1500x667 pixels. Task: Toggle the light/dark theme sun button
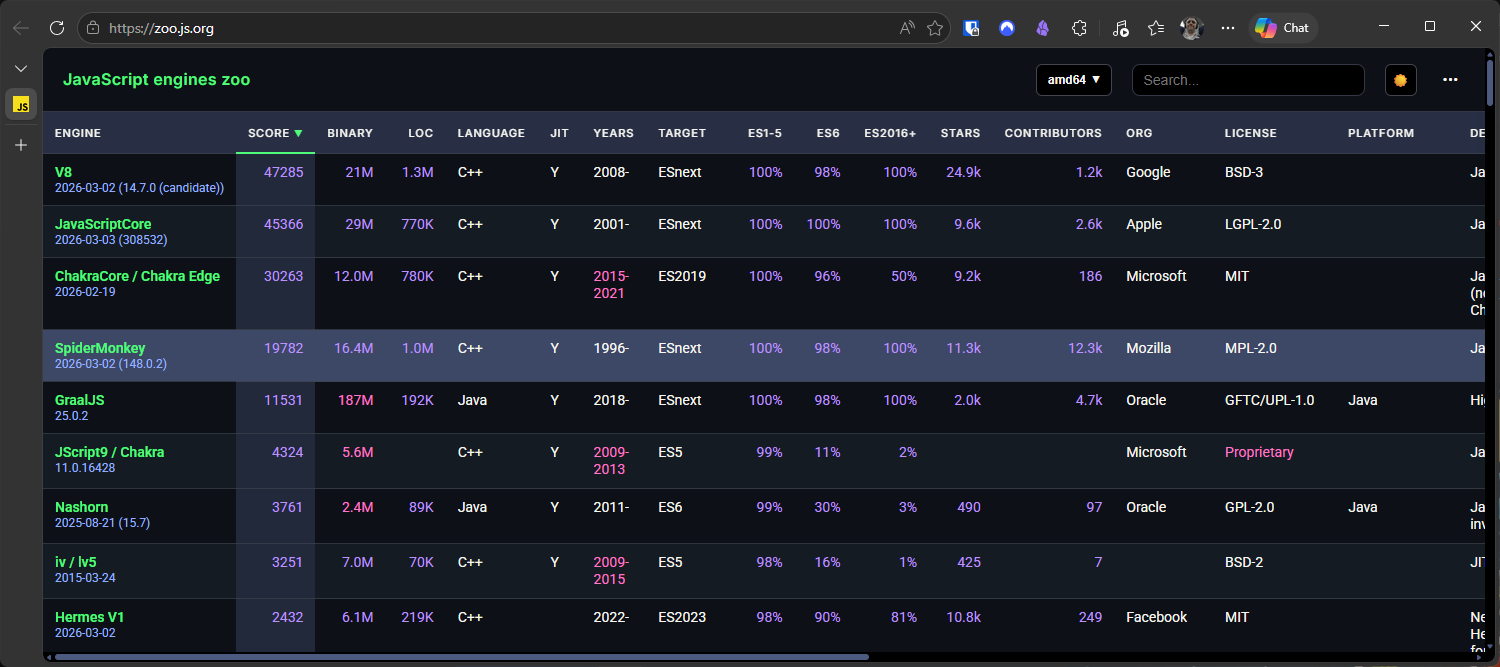tap(1400, 80)
